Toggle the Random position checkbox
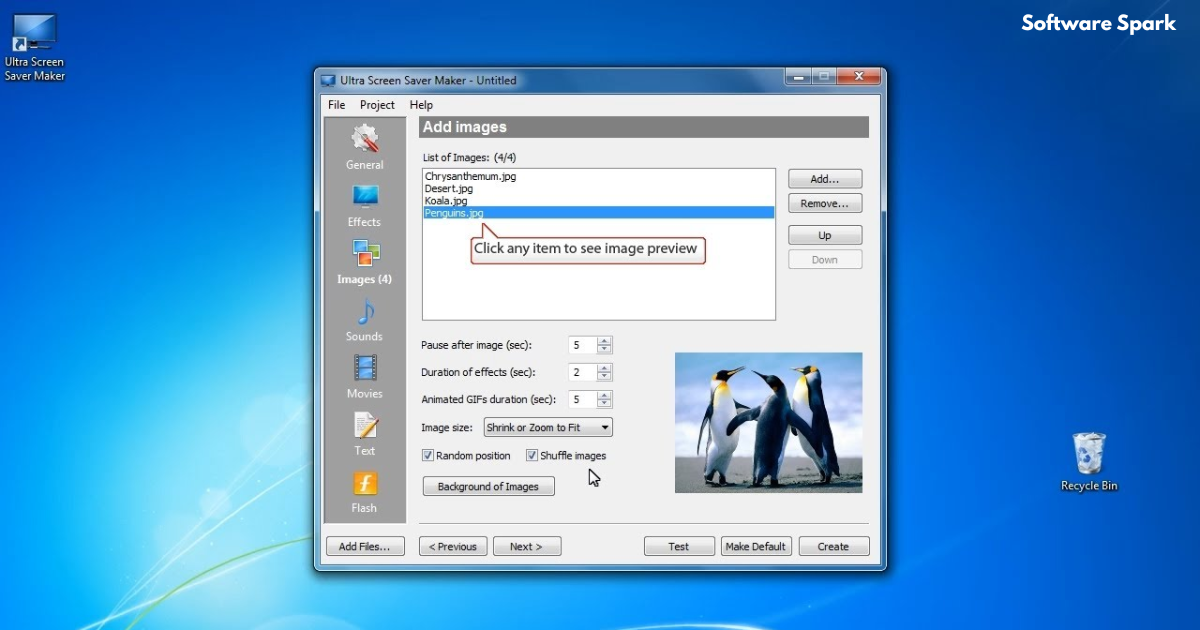The width and height of the screenshot is (1200, 630). pos(428,456)
